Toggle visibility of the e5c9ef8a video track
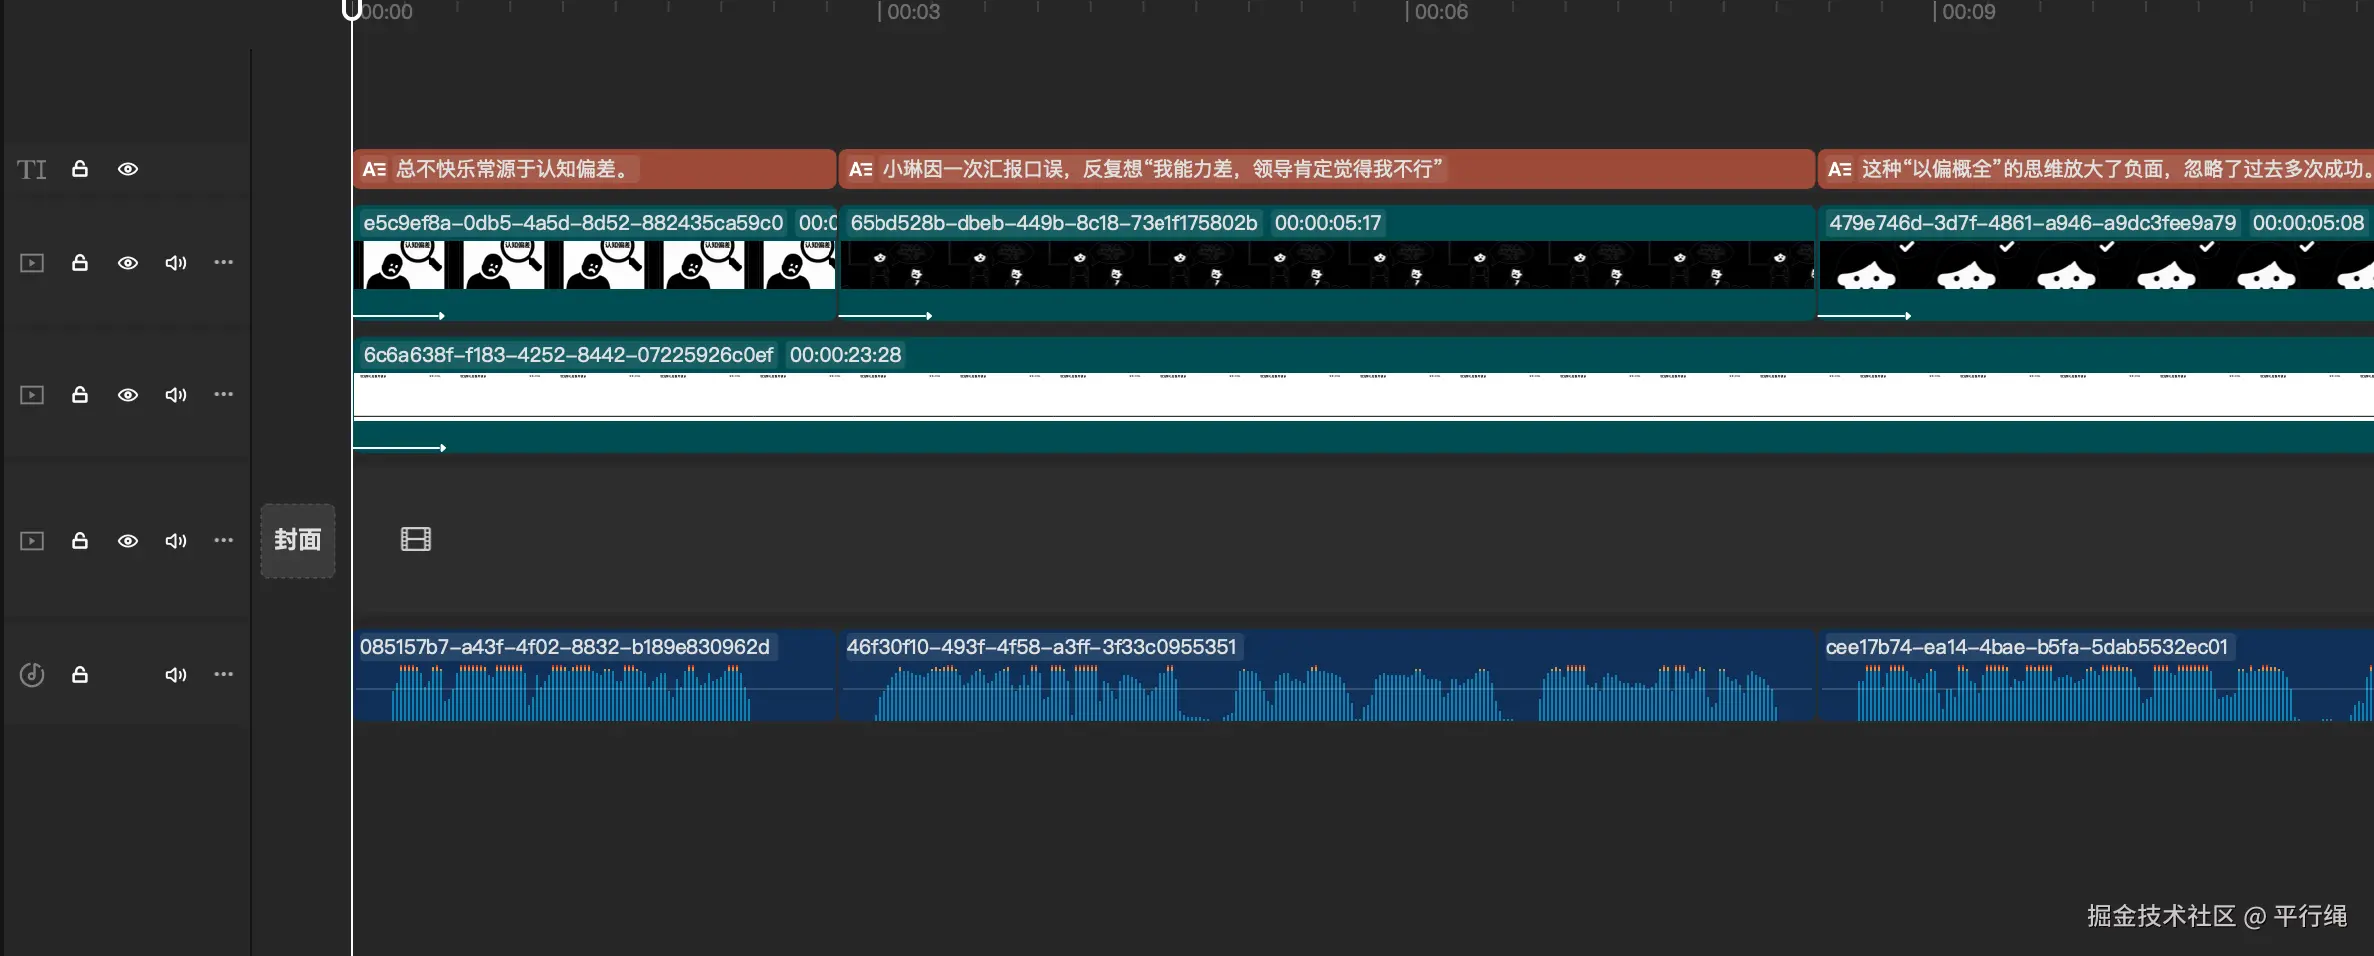 pyautogui.click(x=128, y=263)
